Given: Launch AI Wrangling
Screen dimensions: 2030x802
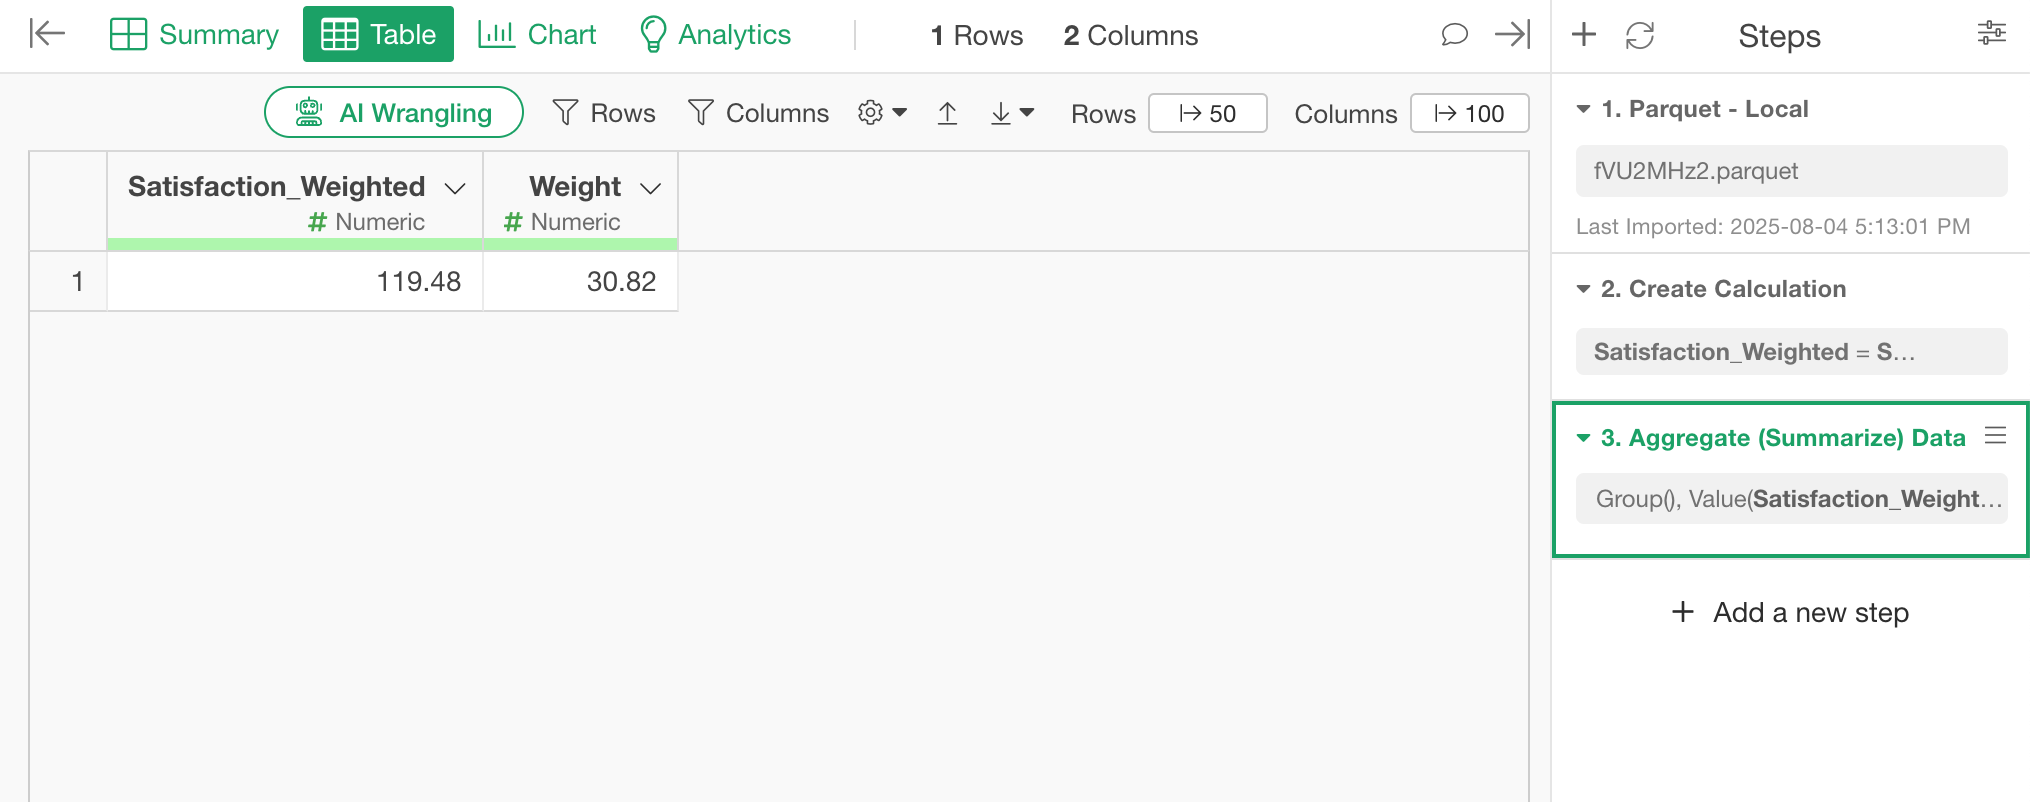Looking at the screenshot, I should coord(394,112).
